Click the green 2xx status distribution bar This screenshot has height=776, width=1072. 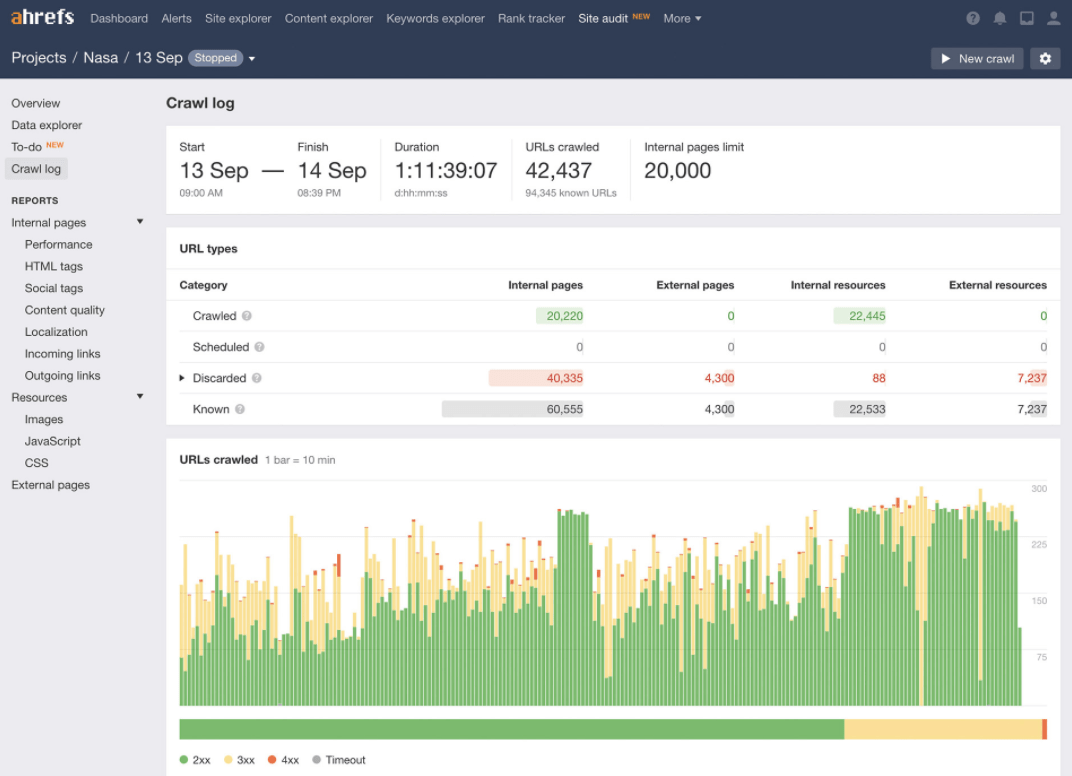[x=511, y=729]
